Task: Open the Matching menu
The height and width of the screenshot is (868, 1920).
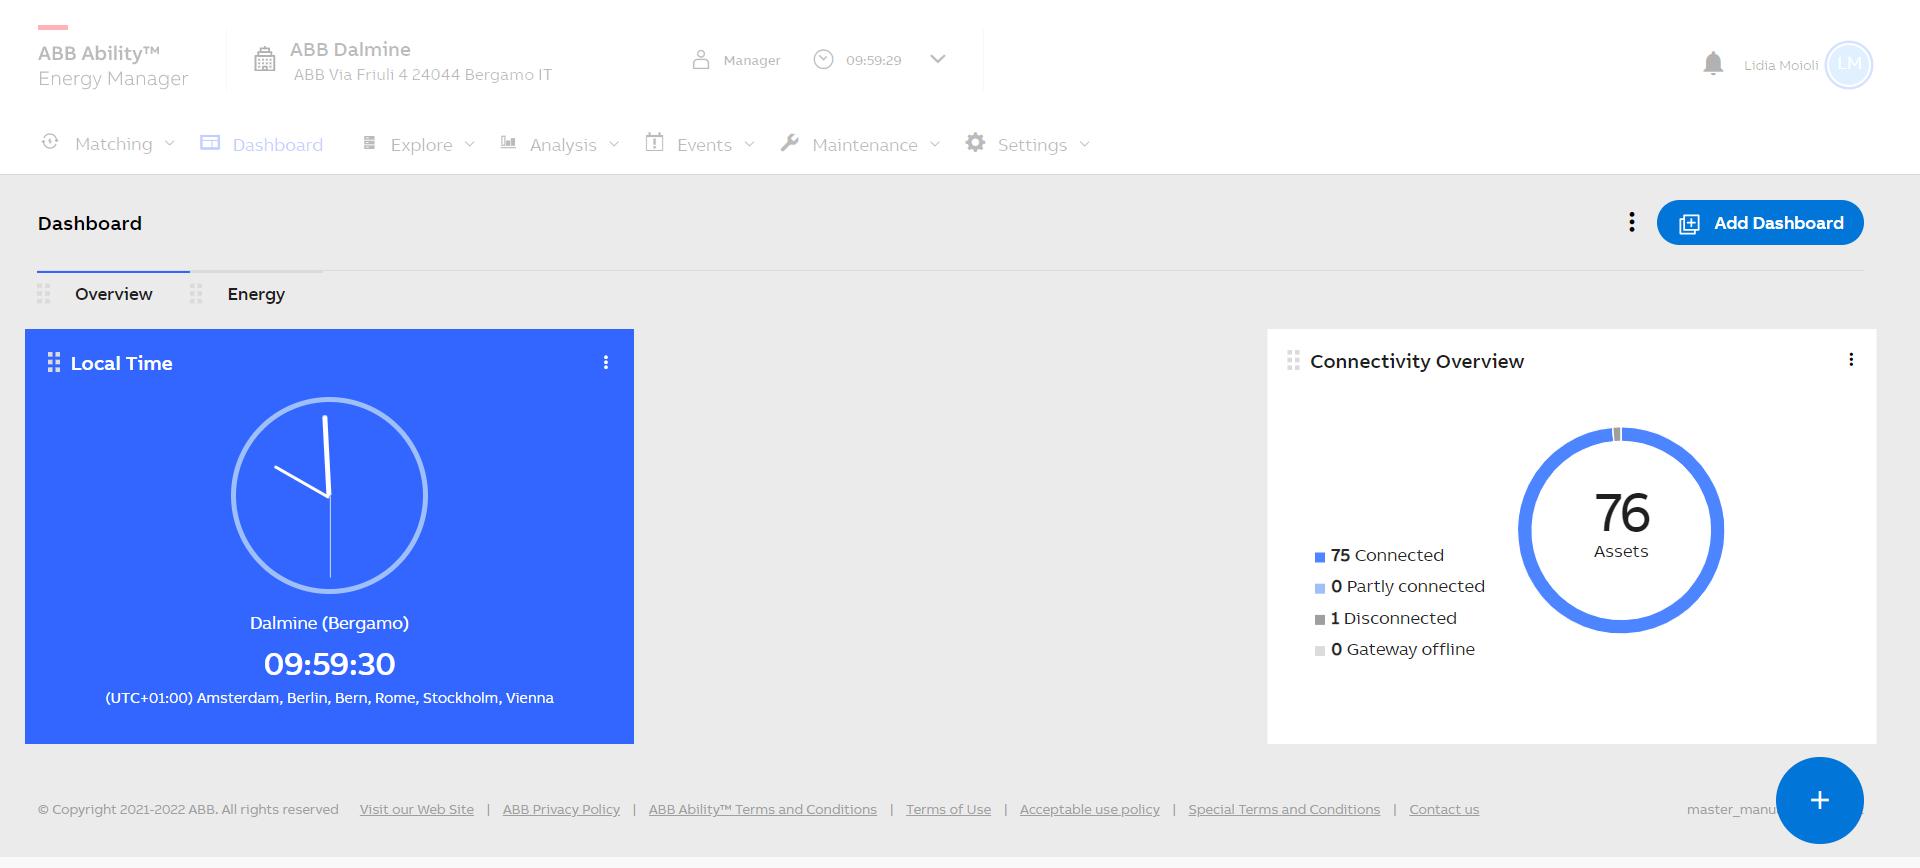Action: point(113,144)
